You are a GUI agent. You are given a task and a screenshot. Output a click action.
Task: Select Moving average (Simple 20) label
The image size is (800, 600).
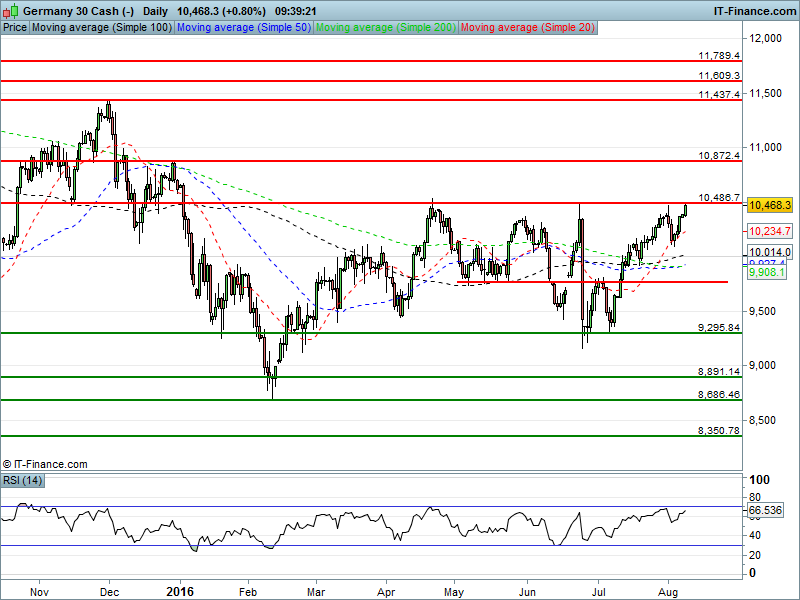coord(528,28)
